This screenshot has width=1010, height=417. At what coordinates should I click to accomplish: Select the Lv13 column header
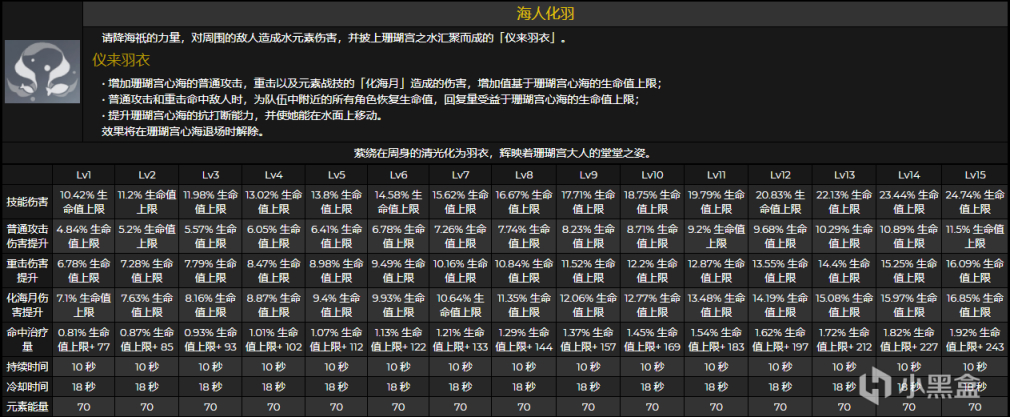844,175
